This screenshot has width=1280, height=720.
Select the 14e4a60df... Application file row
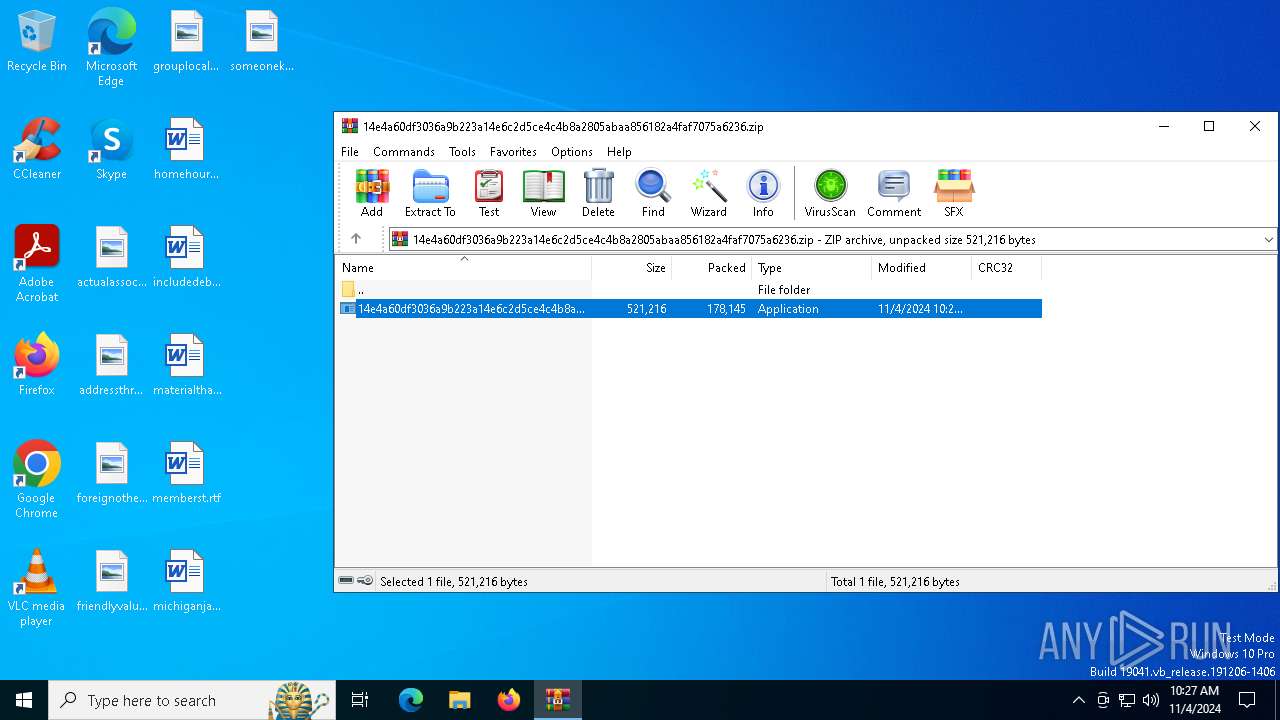pyautogui.click(x=689, y=309)
